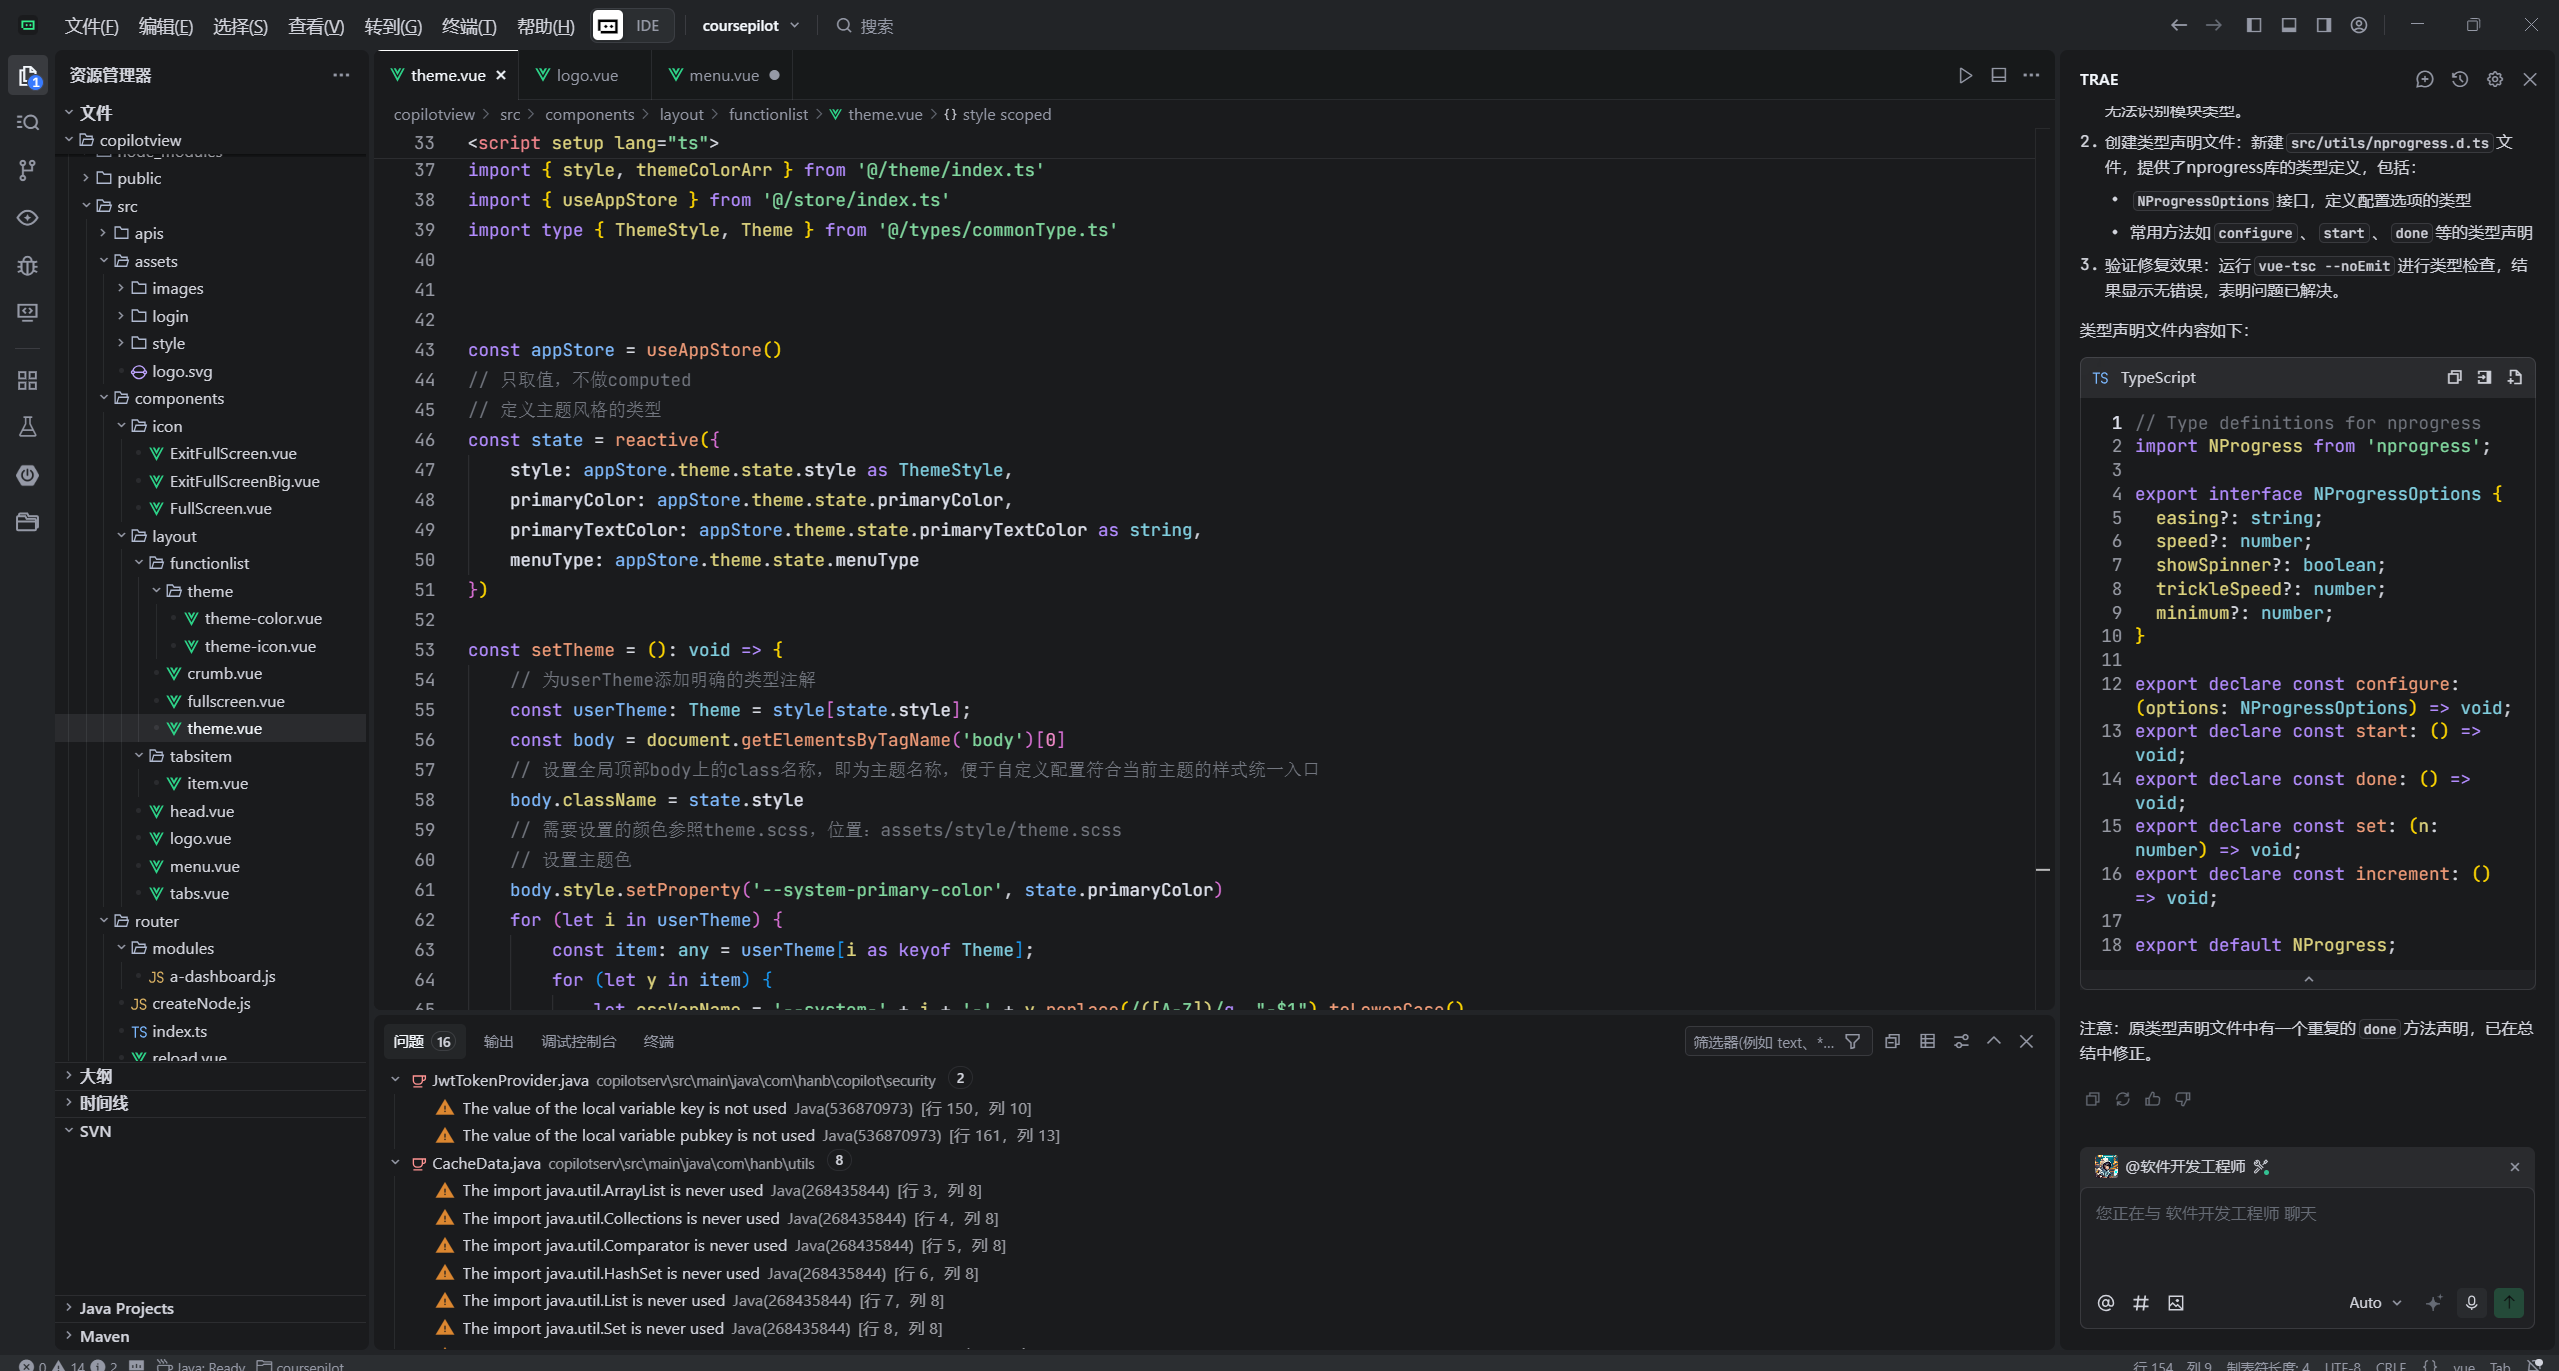Viewport: 2559px width, 1371px height.
Task: Open the Source Control sidebar icon
Action: point(27,170)
